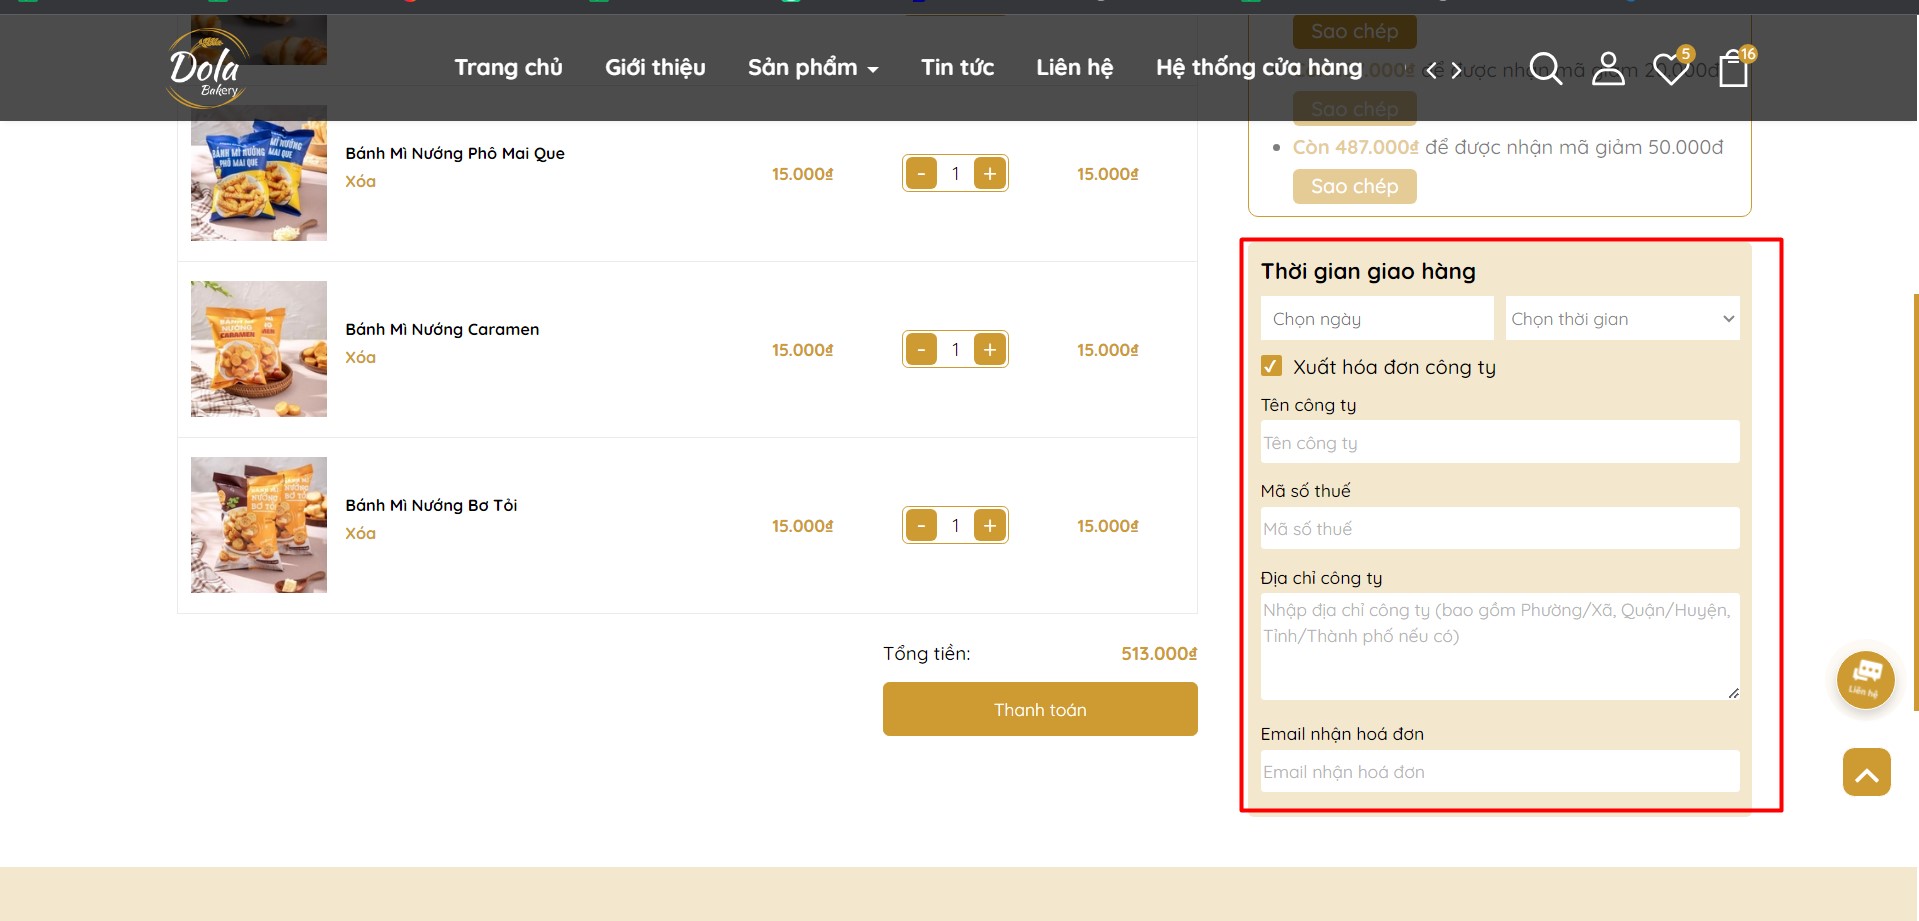Open Liên hệ page
1919x921 pixels.
(1074, 67)
